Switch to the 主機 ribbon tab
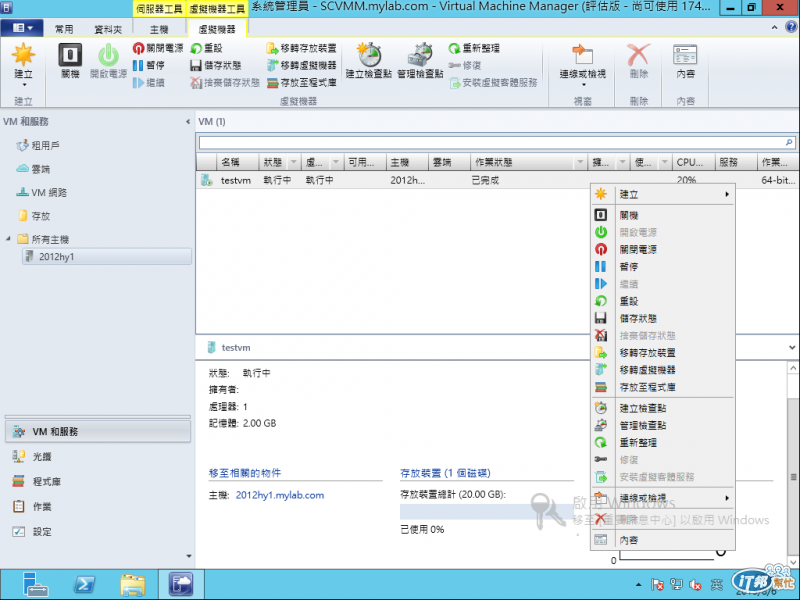The width and height of the screenshot is (800, 600). point(159,29)
